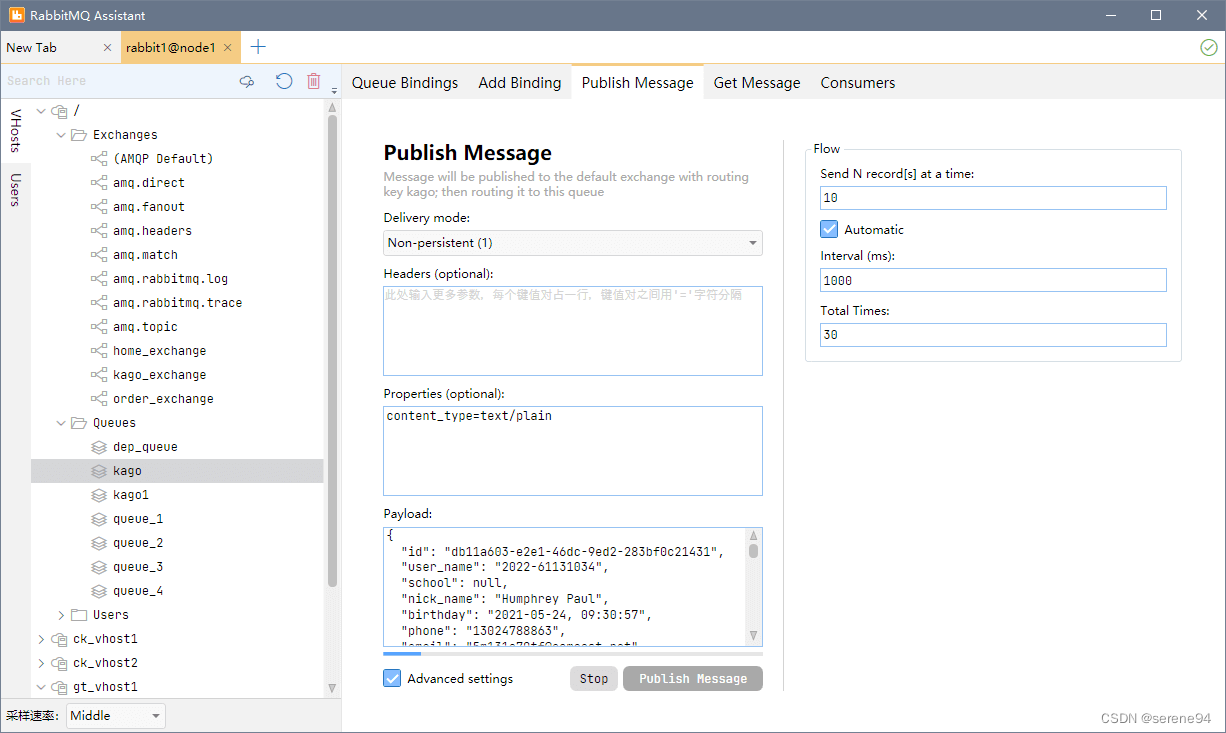Collapse the gt_vhost1 node
1226x733 pixels.
point(41,687)
